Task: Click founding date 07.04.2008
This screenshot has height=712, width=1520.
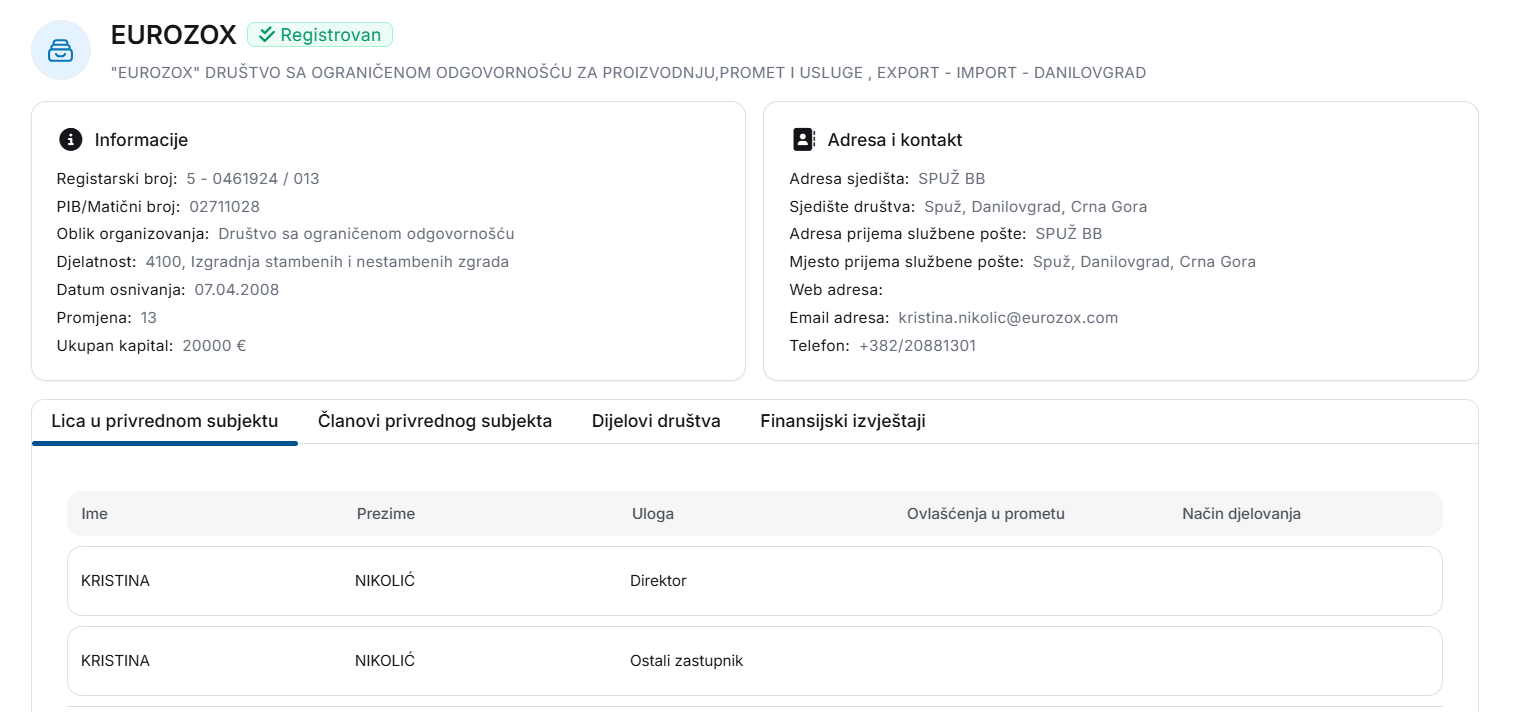Action: 237,290
